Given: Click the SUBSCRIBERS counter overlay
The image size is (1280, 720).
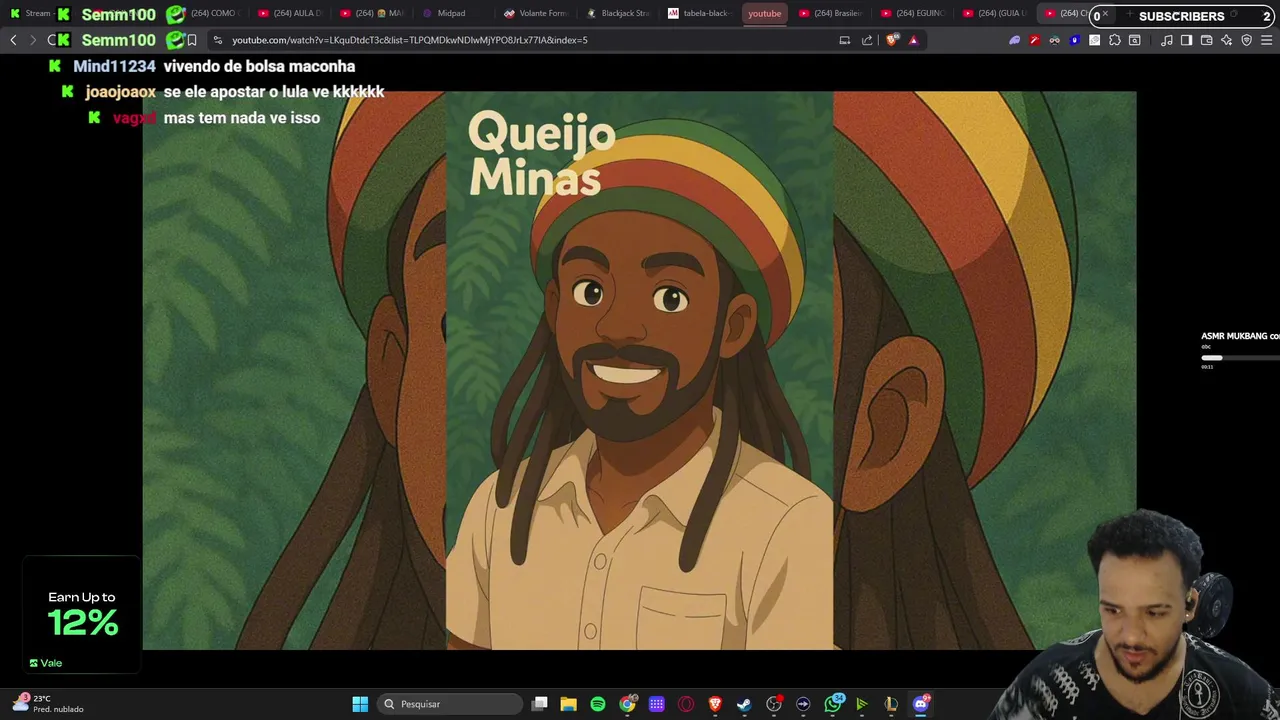Looking at the screenshot, I should pyautogui.click(x=1181, y=16).
